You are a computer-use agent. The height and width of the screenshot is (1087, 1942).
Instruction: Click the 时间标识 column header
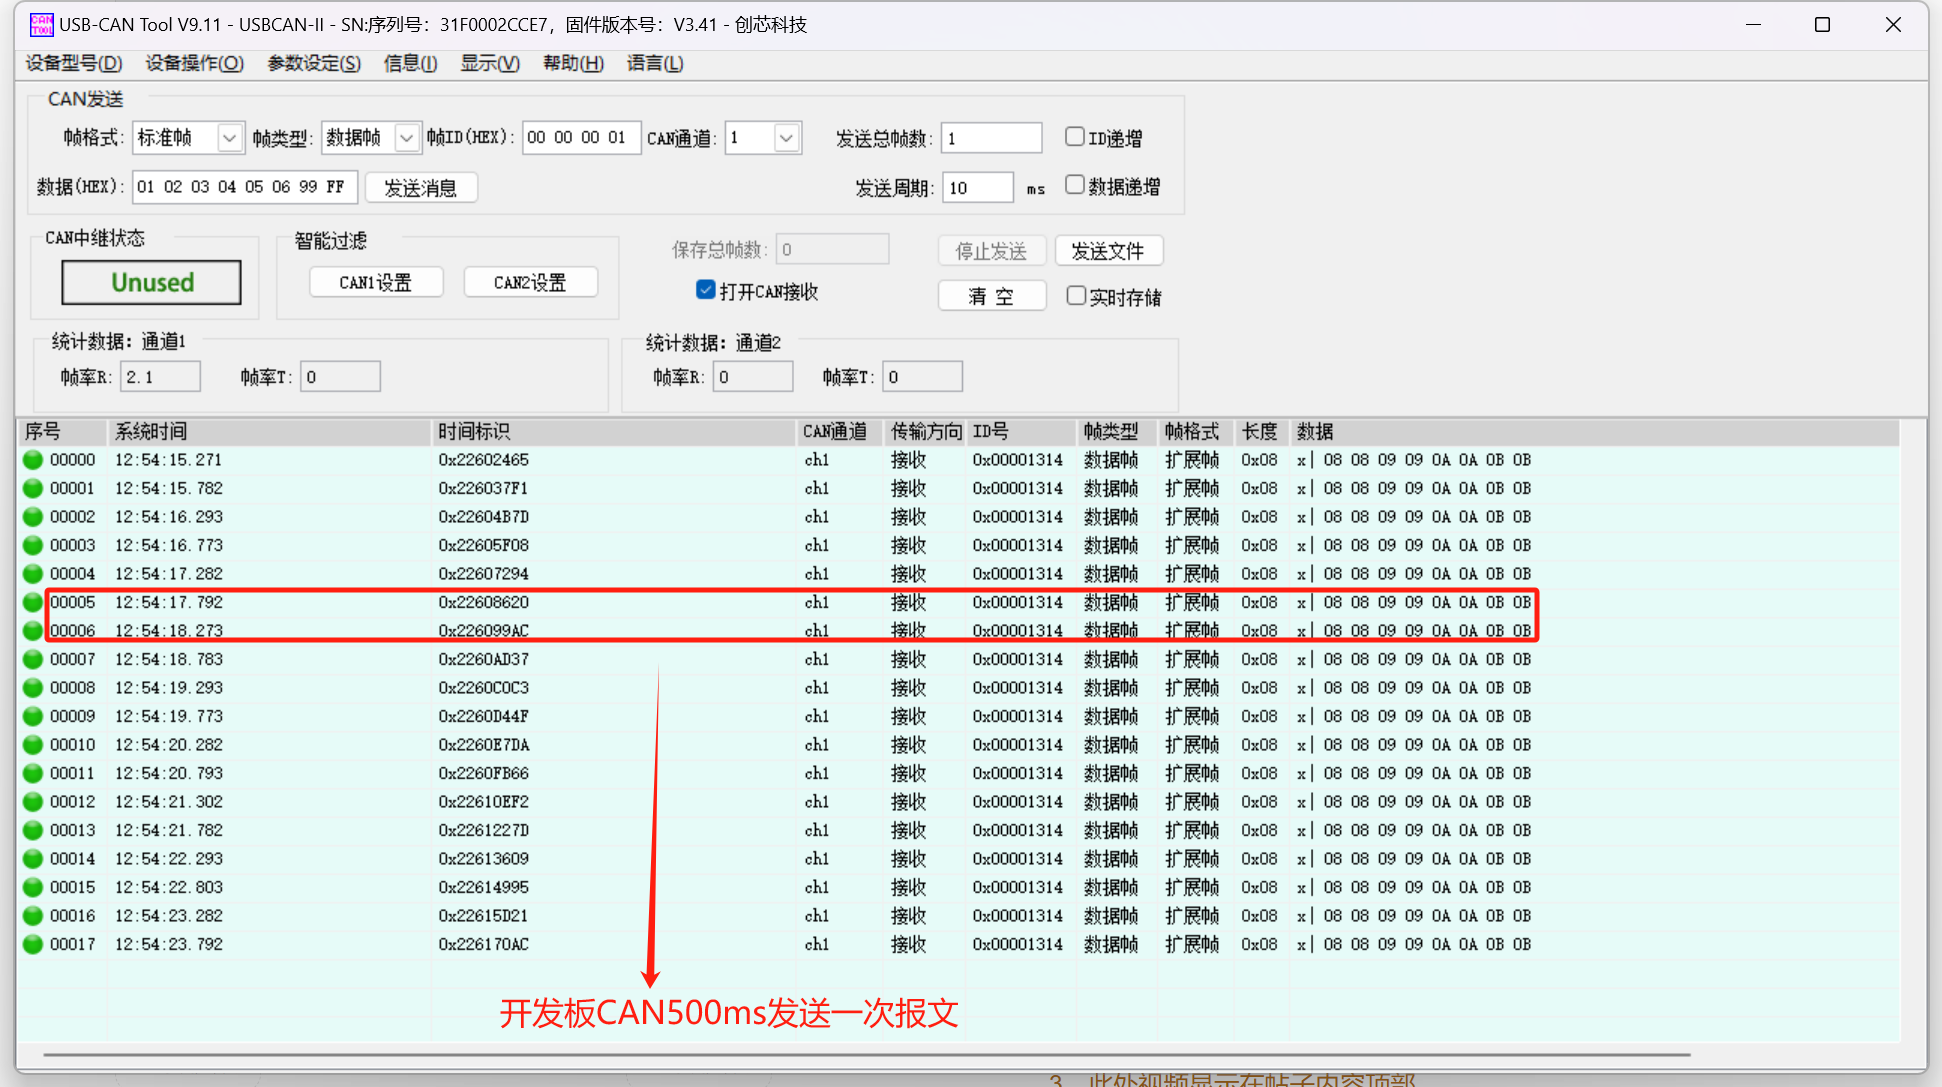coord(614,432)
